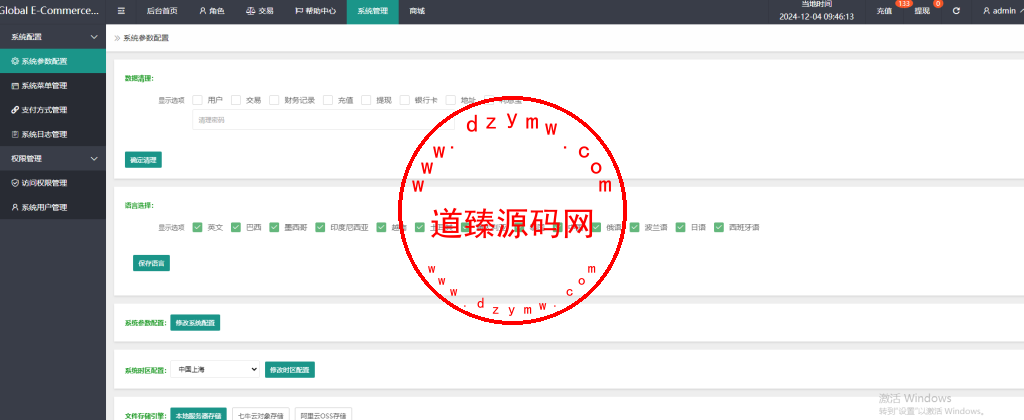Click the 系统日志管理 icon in the sidebar
This screenshot has height=420, width=1024.
click(x=15, y=135)
